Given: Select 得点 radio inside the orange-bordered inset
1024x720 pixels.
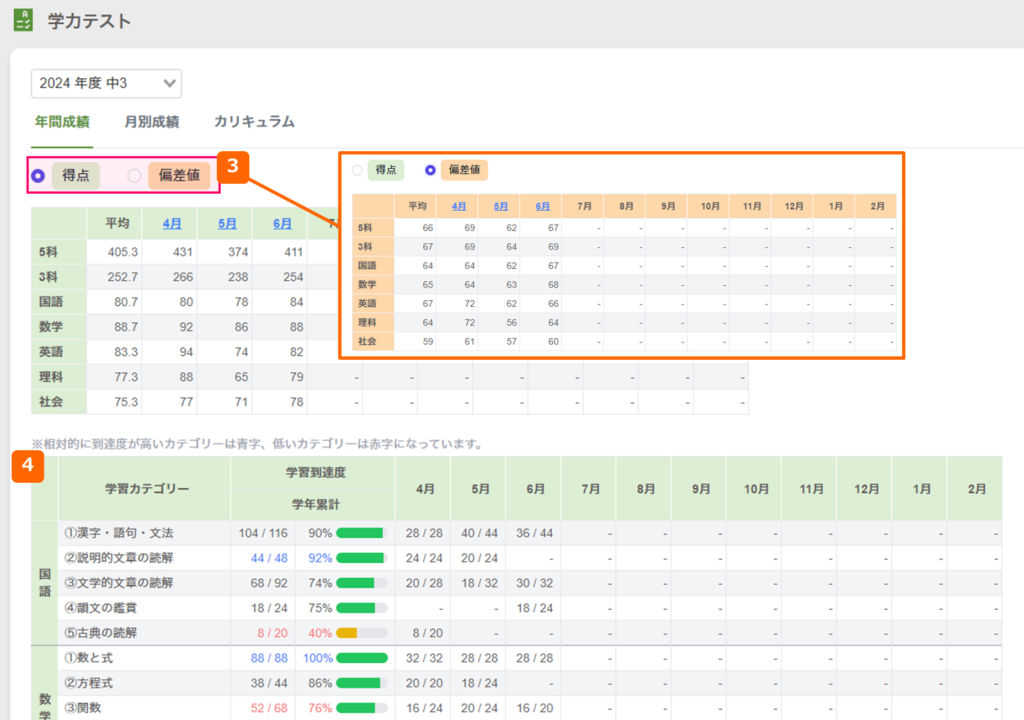Looking at the screenshot, I should 357,170.
